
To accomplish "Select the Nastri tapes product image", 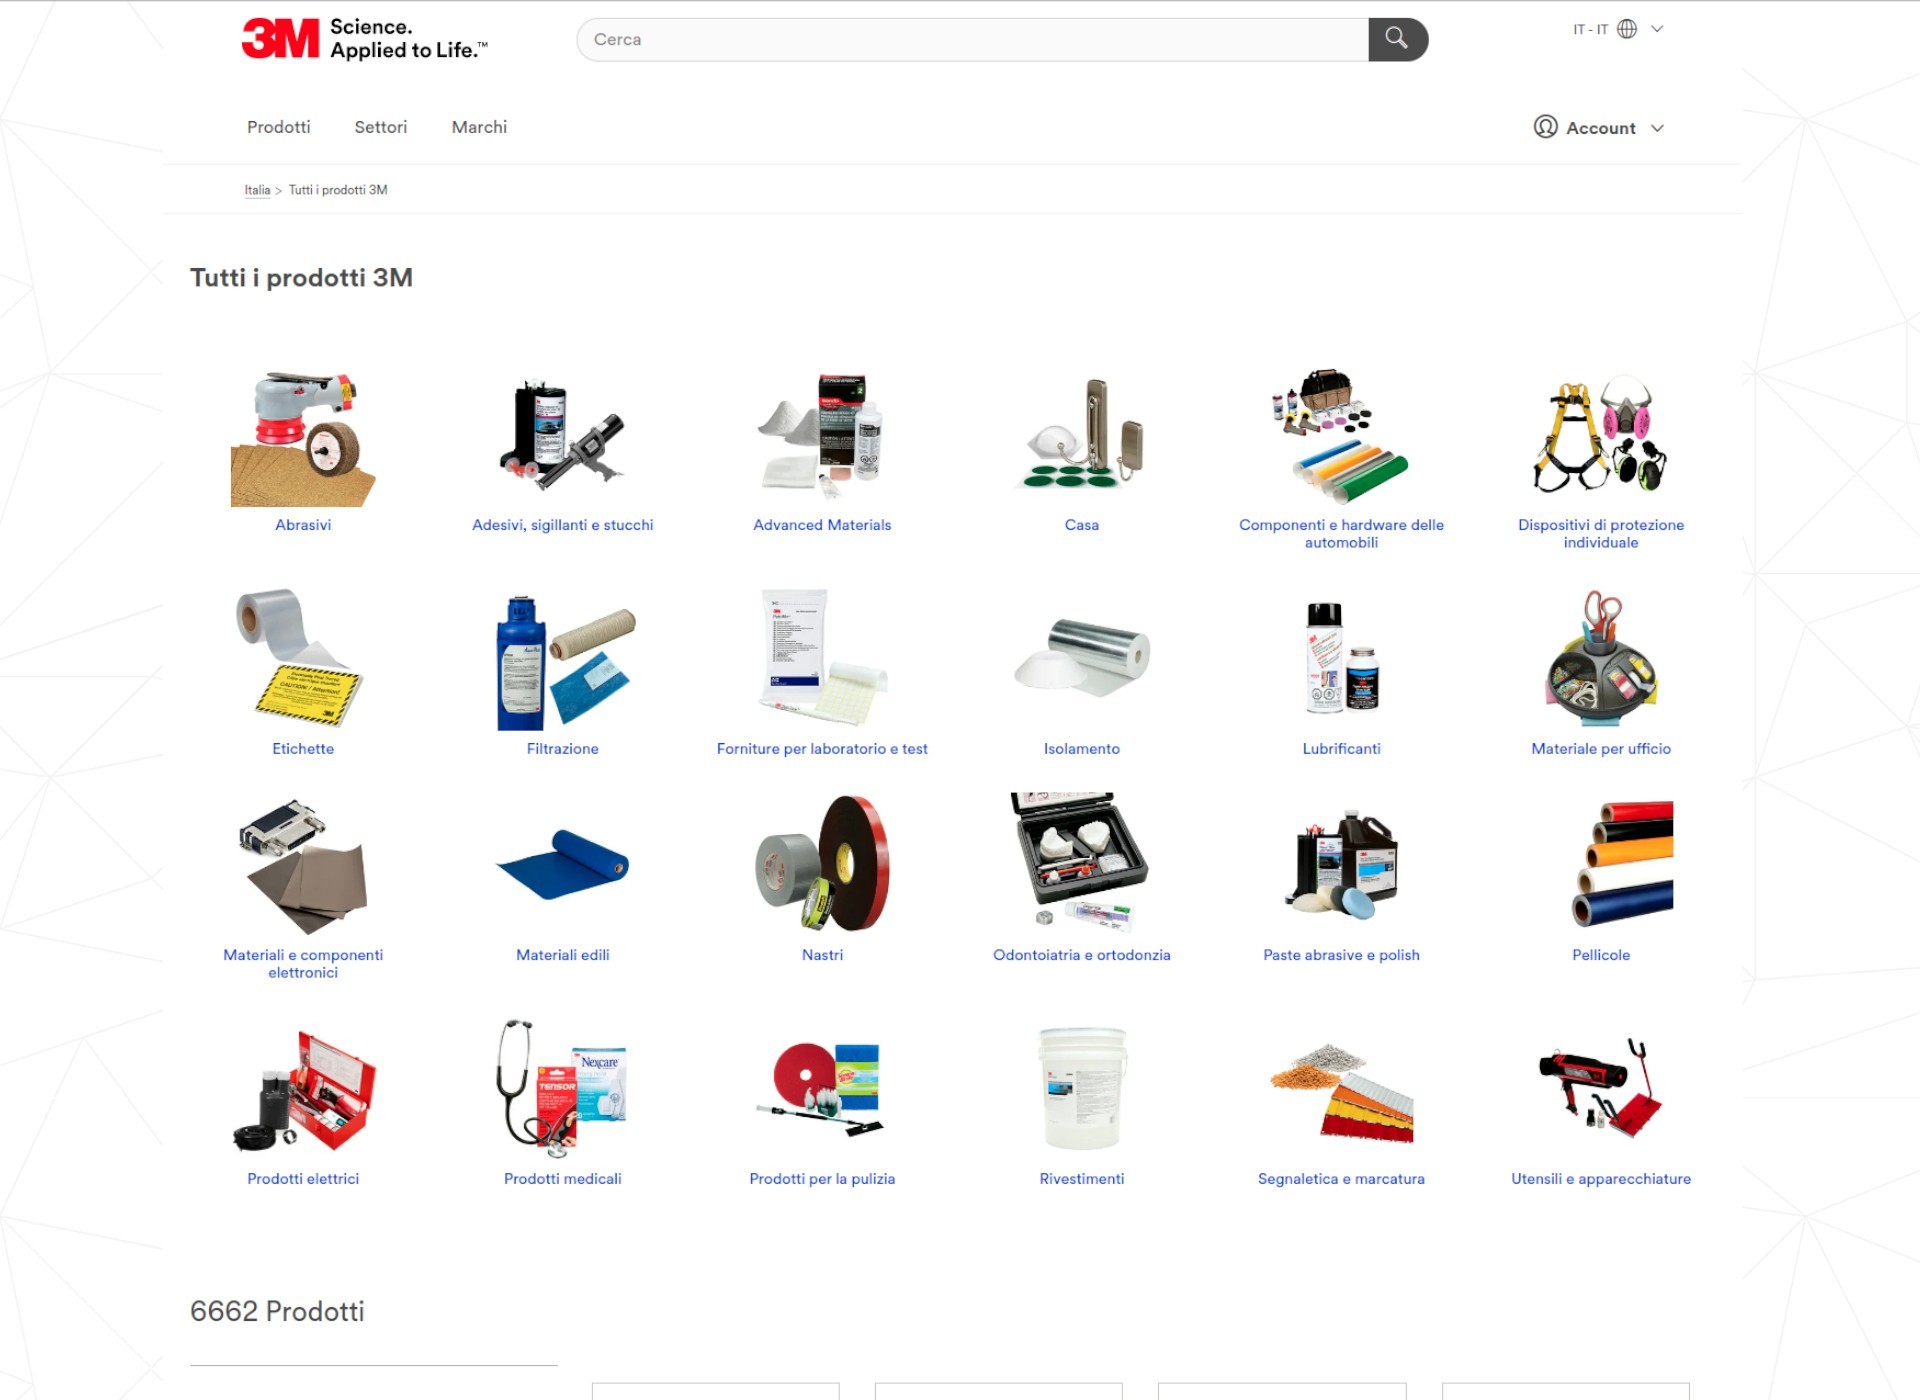I will tap(822, 864).
